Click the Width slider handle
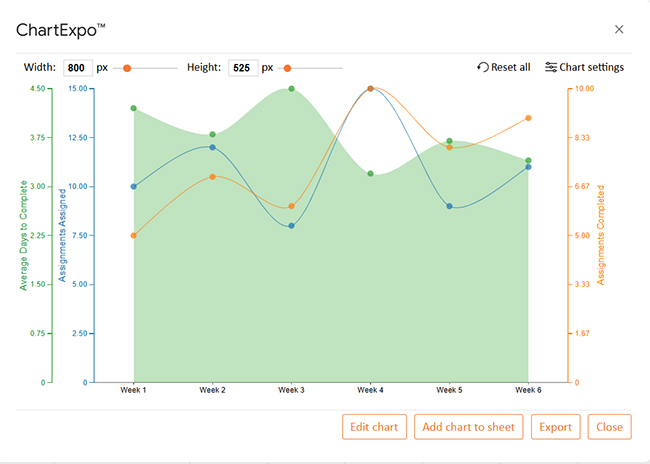This screenshot has height=464, width=650. (127, 68)
